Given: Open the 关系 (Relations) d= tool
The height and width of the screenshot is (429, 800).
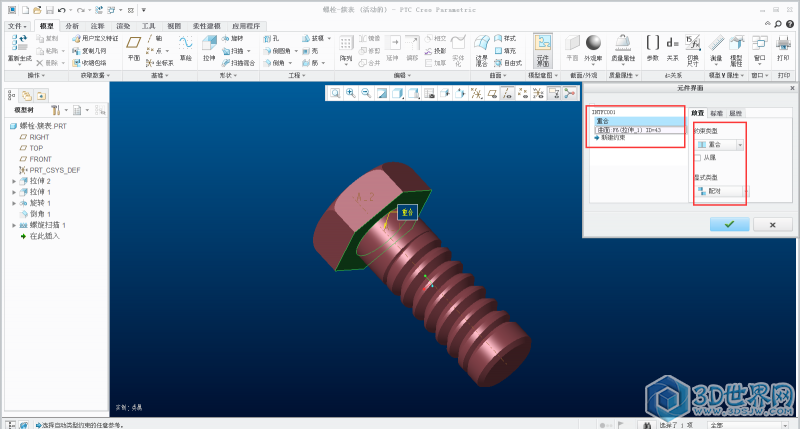Looking at the screenshot, I should [672, 49].
